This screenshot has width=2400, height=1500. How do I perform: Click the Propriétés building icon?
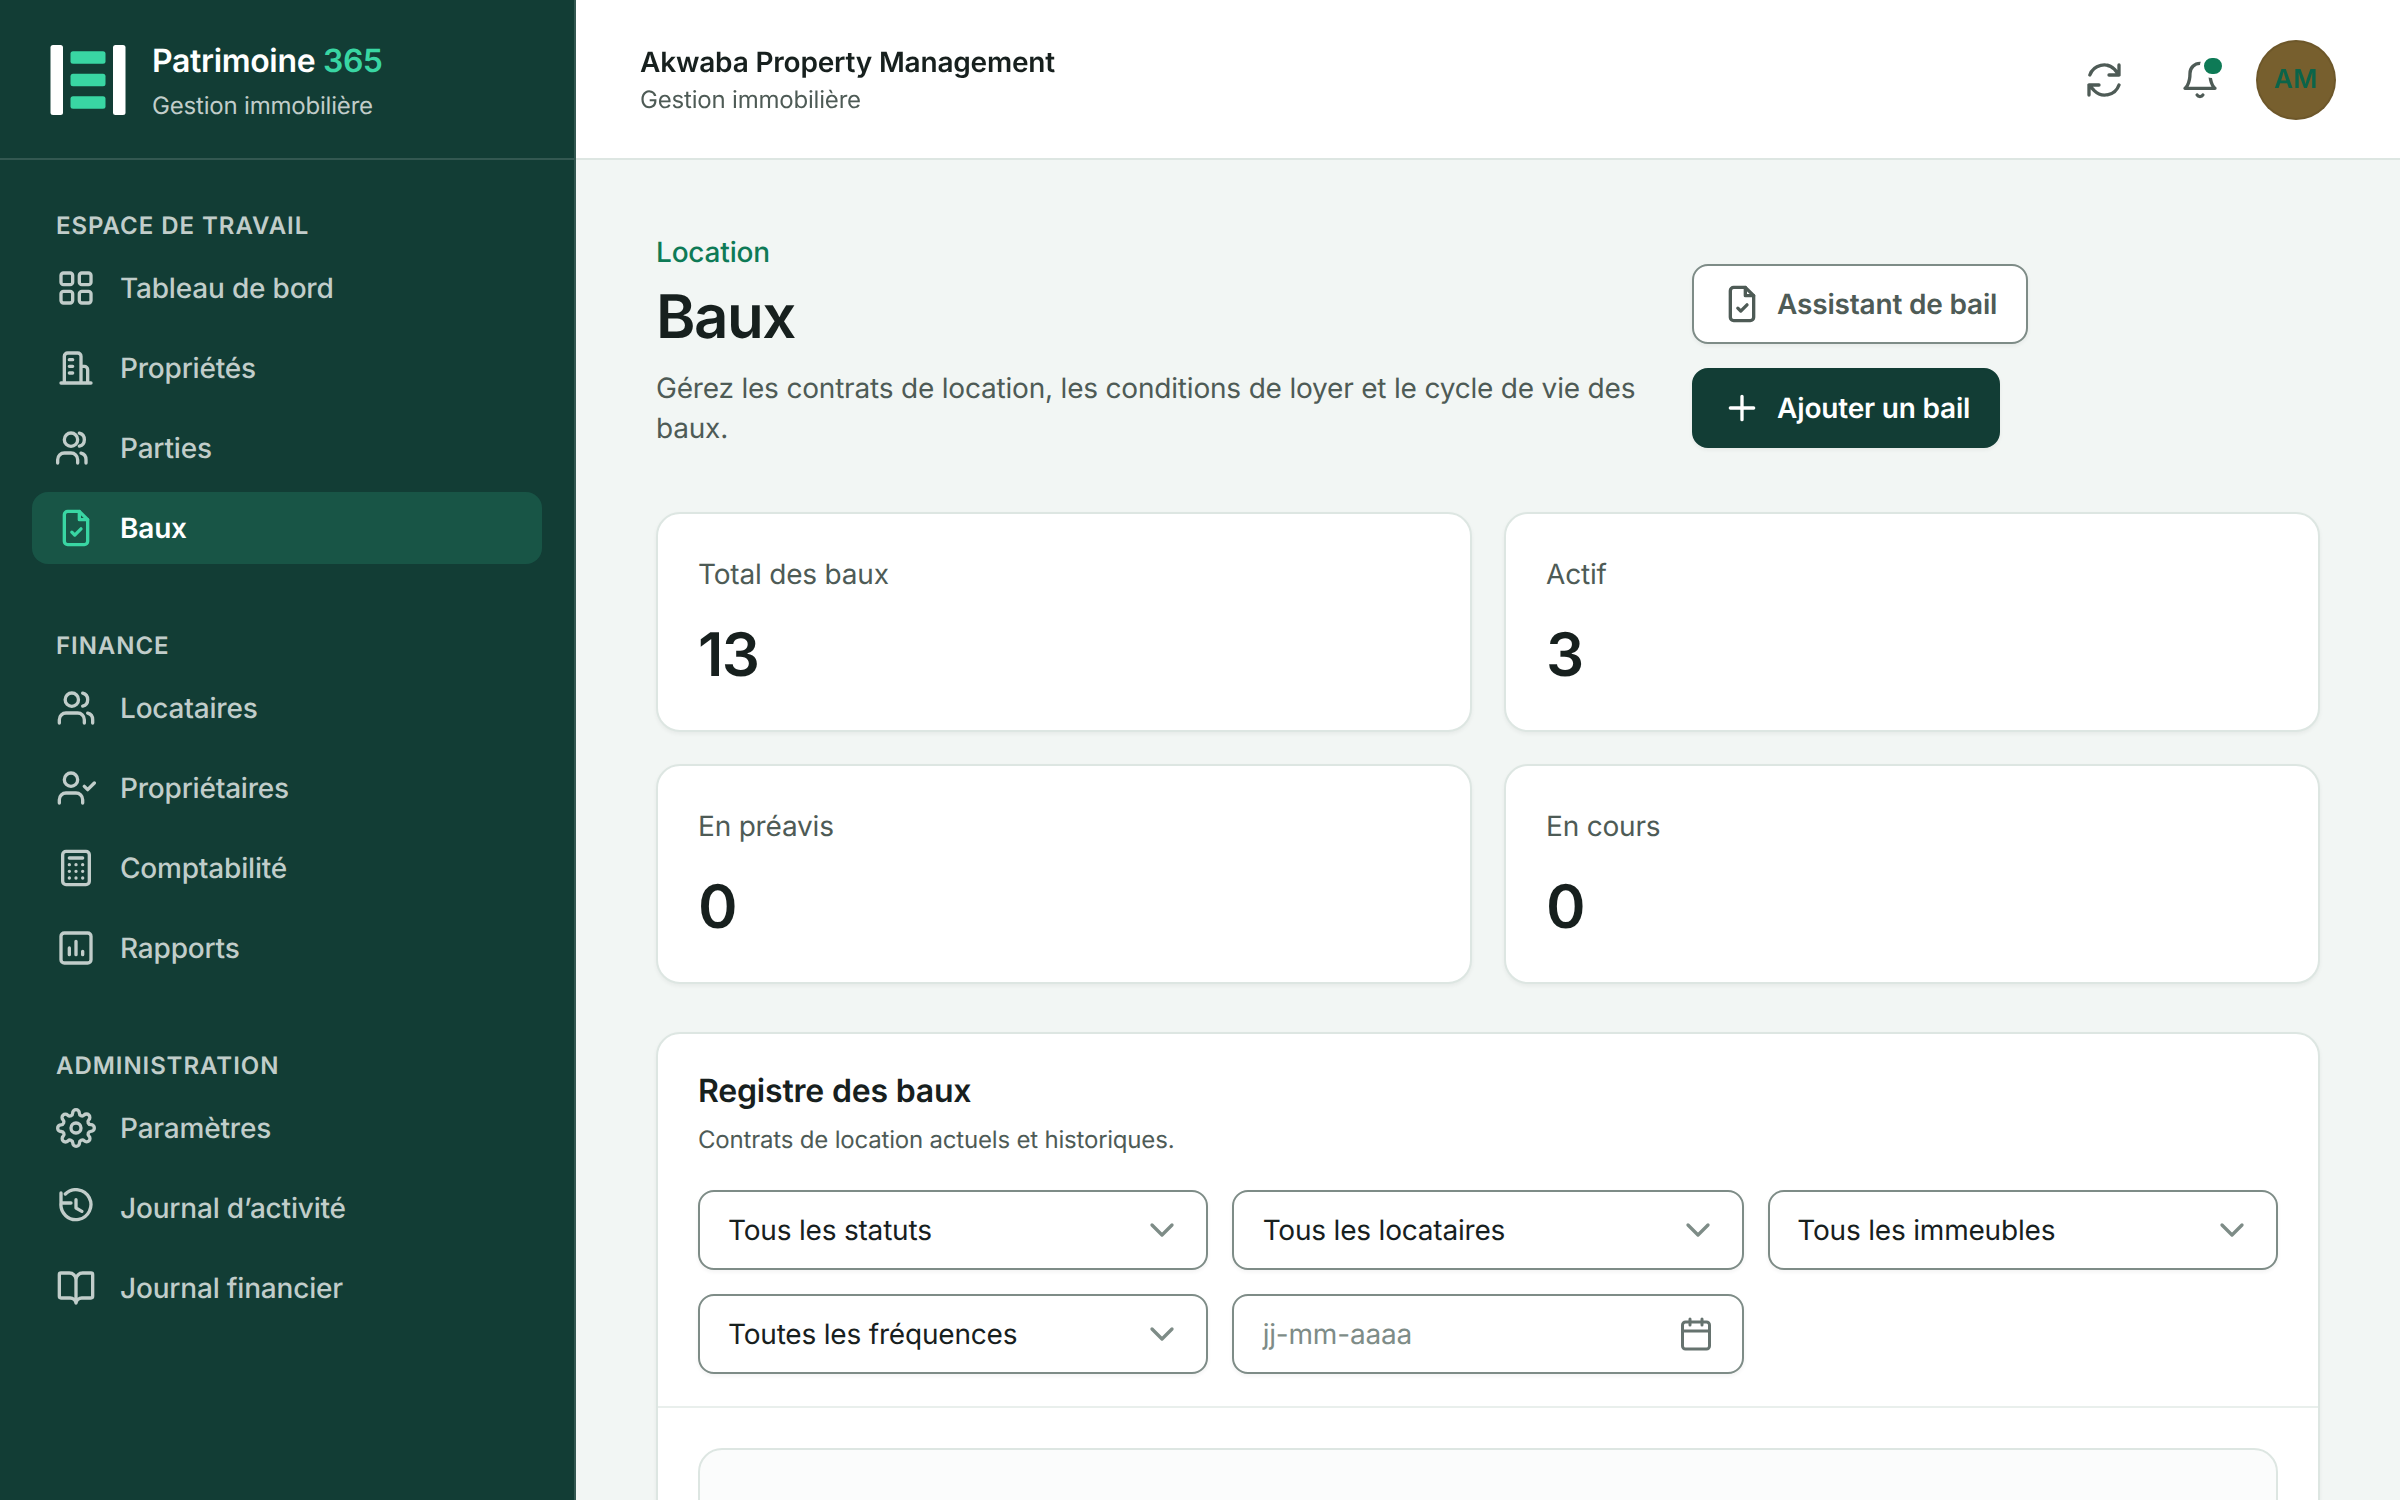click(76, 368)
